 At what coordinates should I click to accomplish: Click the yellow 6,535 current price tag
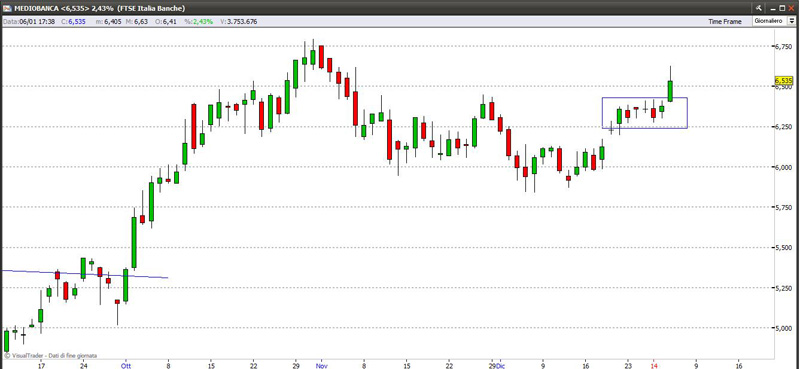click(x=784, y=81)
